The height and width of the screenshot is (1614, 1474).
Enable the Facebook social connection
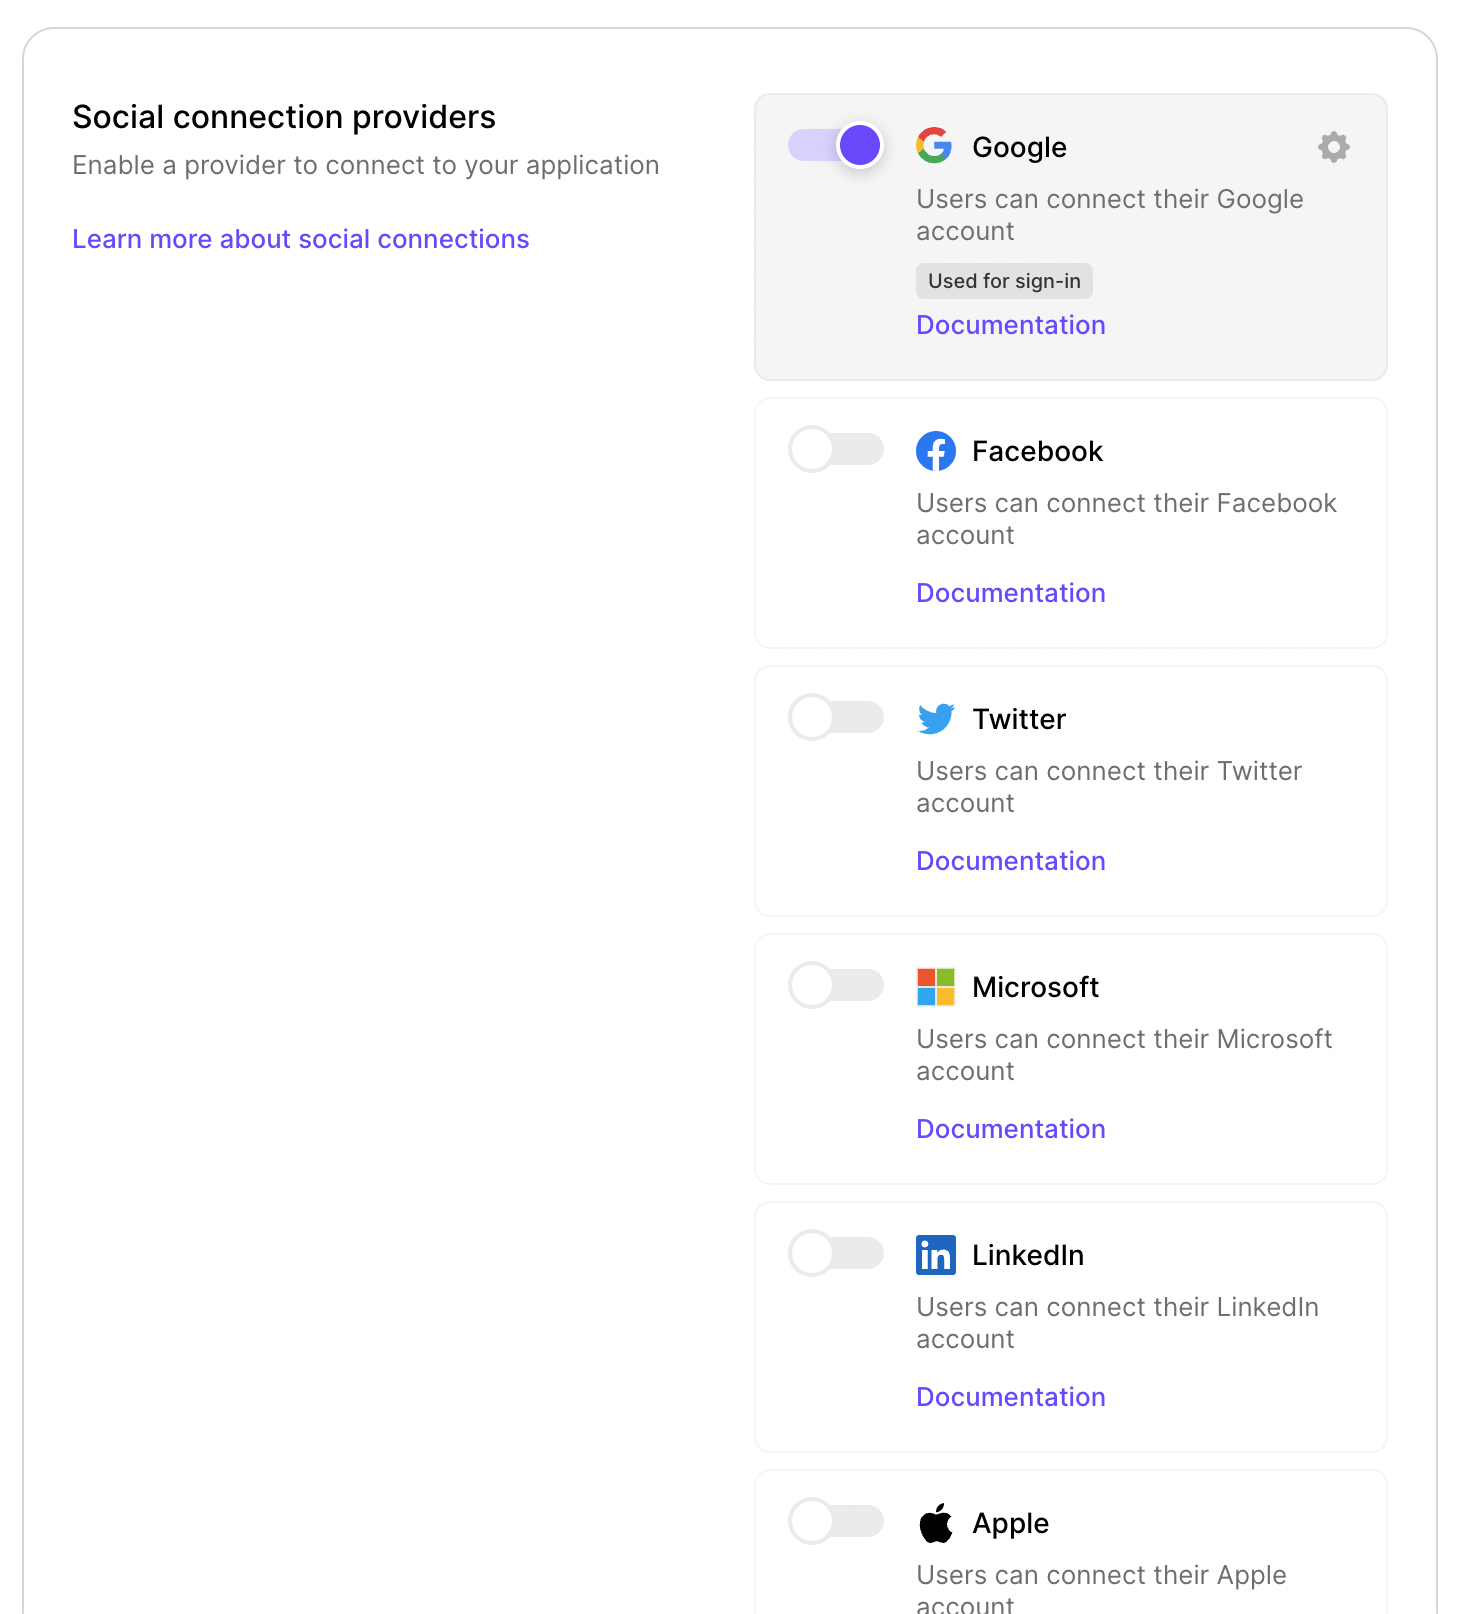(836, 450)
